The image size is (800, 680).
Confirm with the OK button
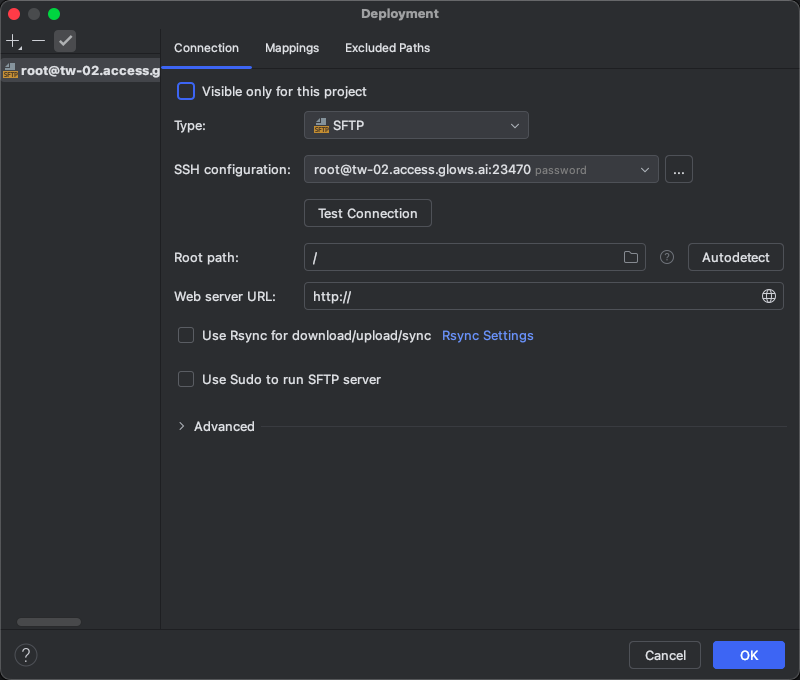coord(748,655)
